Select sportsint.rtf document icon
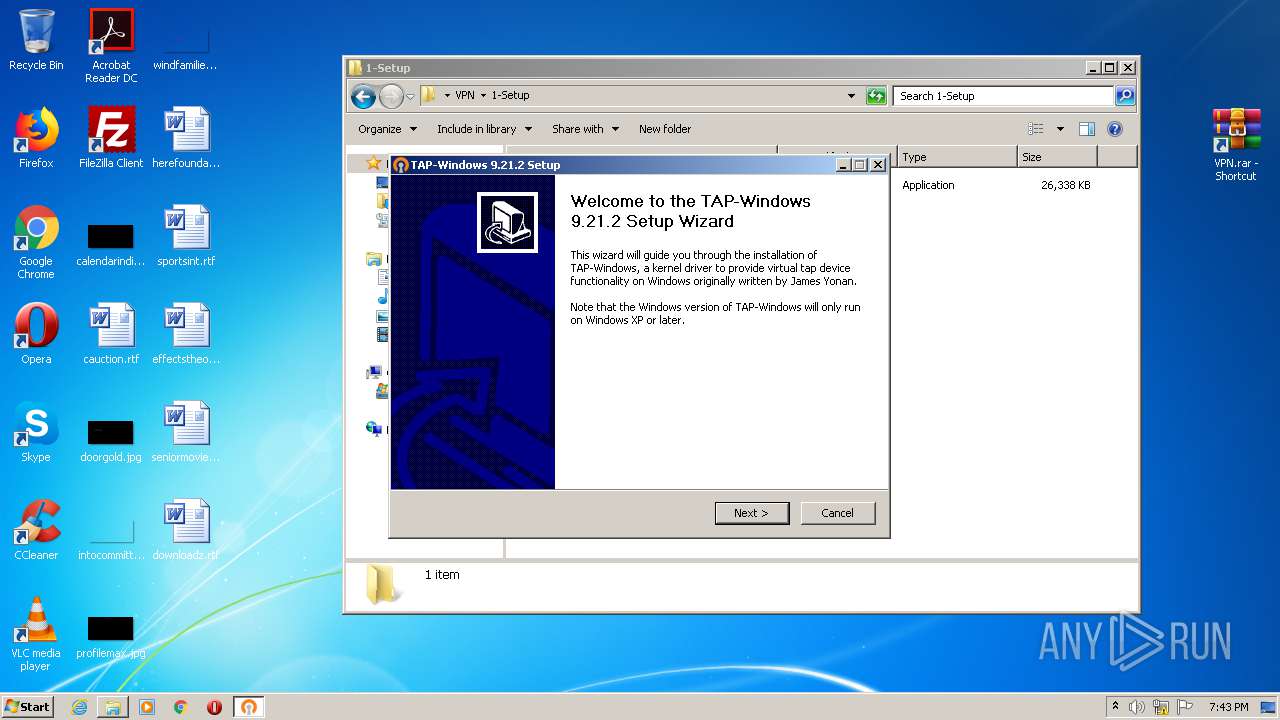Viewport: 1280px width, 720px height. click(186, 236)
